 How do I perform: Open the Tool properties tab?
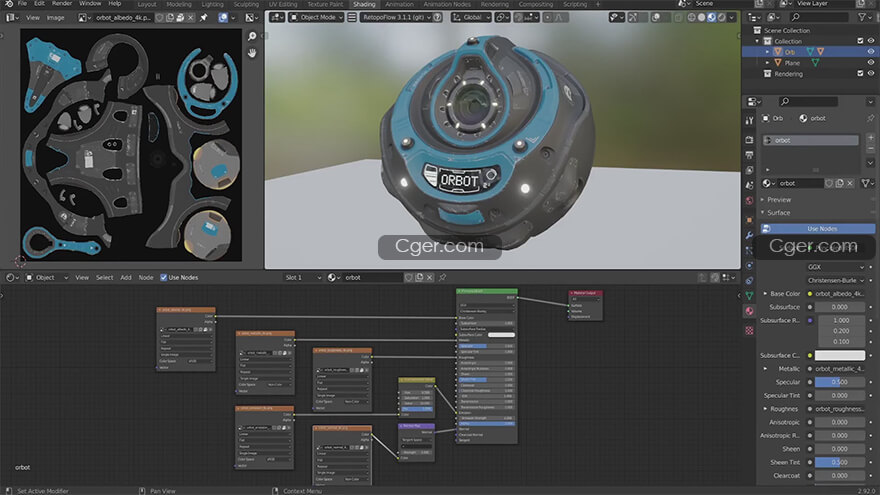click(x=749, y=120)
